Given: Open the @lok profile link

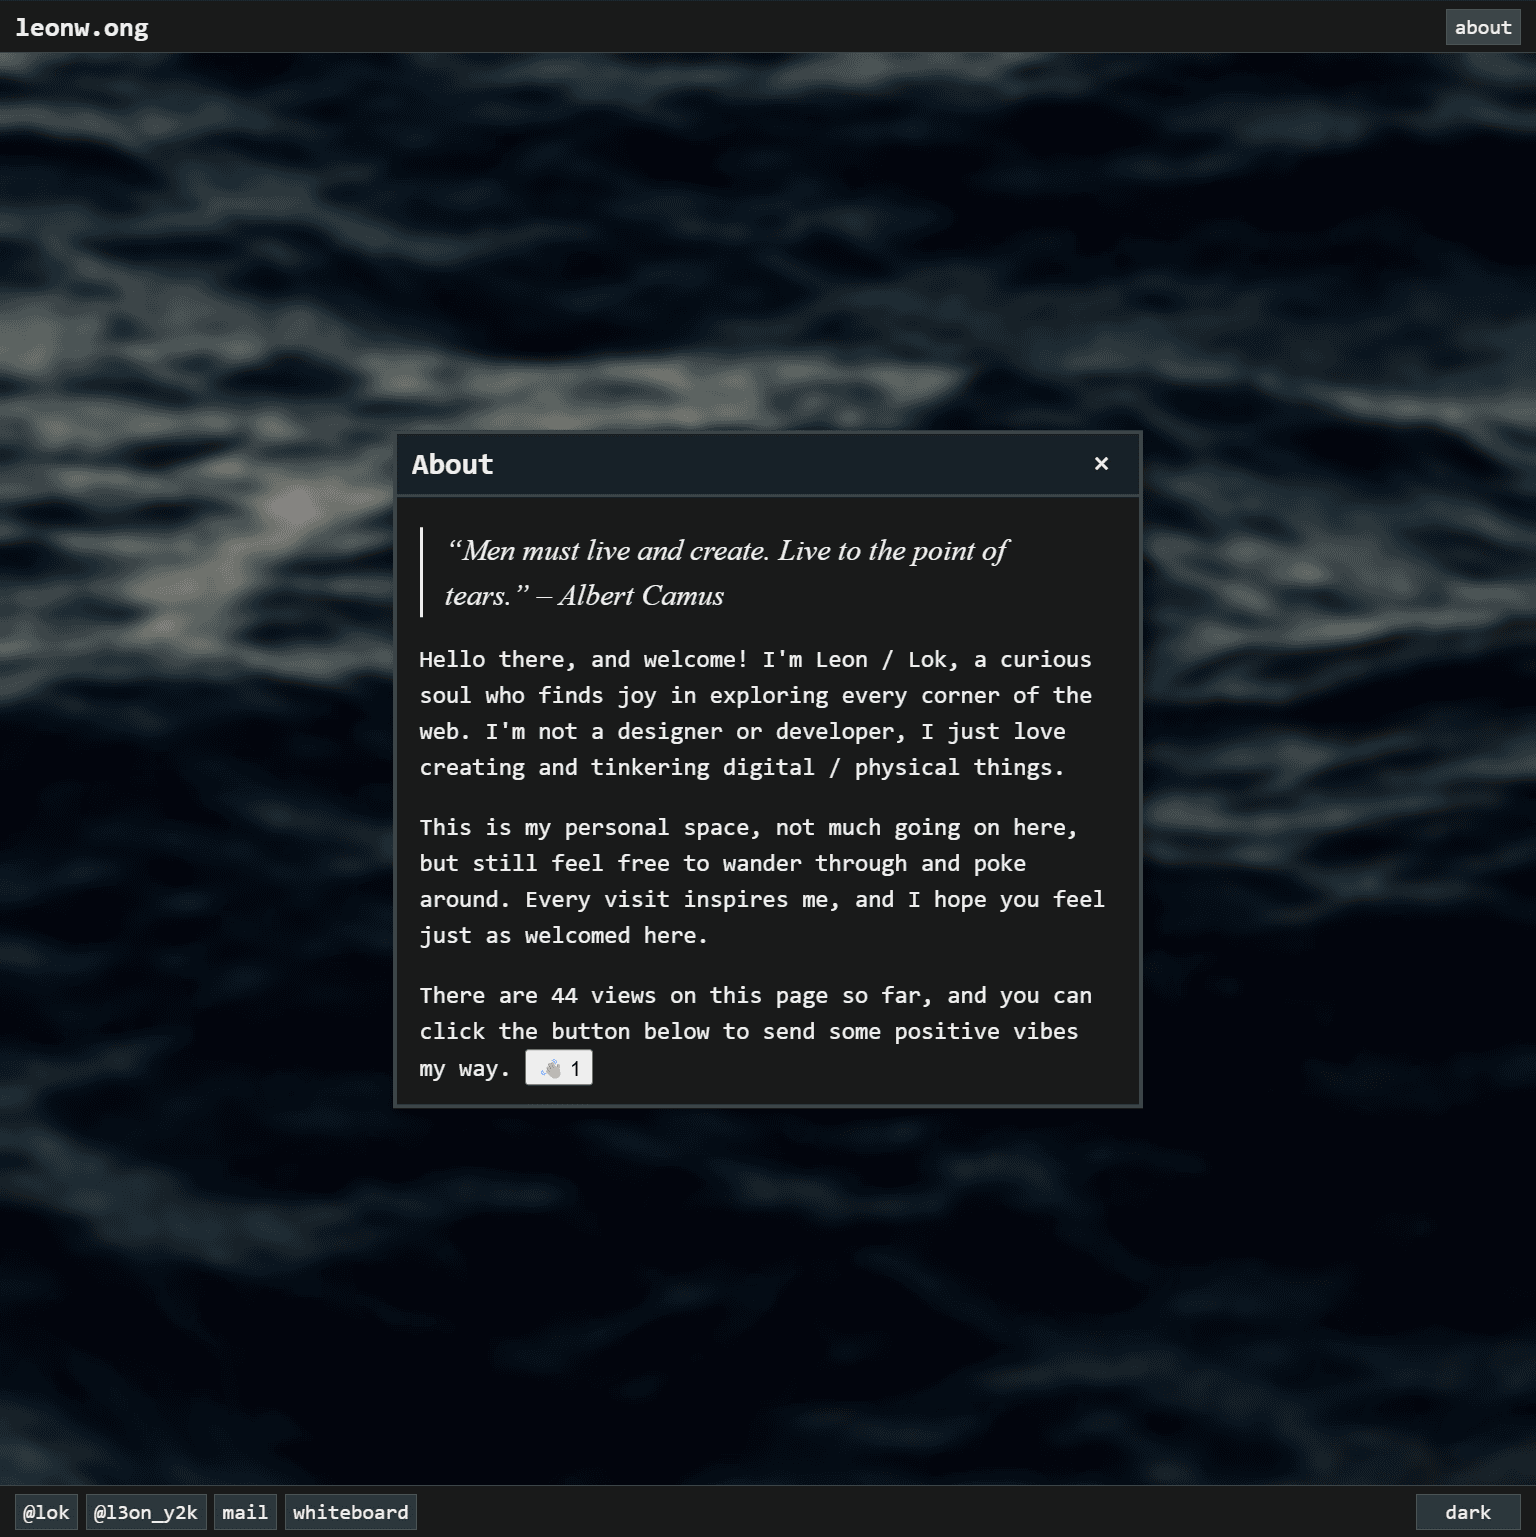Looking at the screenshot, I should coord(46,1512).
